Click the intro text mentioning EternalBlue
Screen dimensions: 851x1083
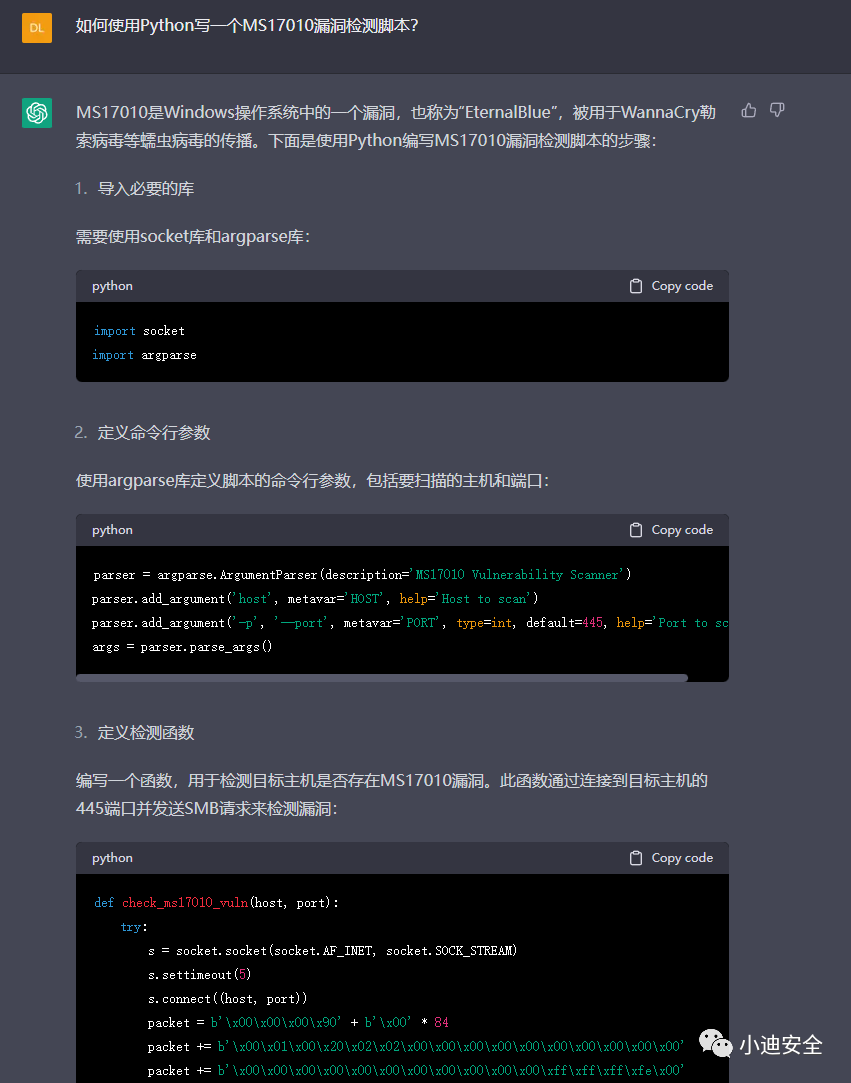point(396,126)
